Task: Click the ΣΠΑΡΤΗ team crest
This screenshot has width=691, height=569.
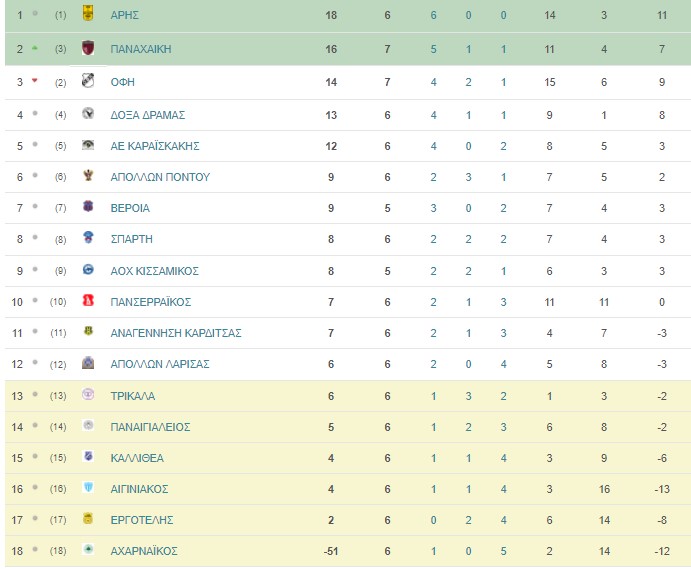Action: [x=88, y=237]
